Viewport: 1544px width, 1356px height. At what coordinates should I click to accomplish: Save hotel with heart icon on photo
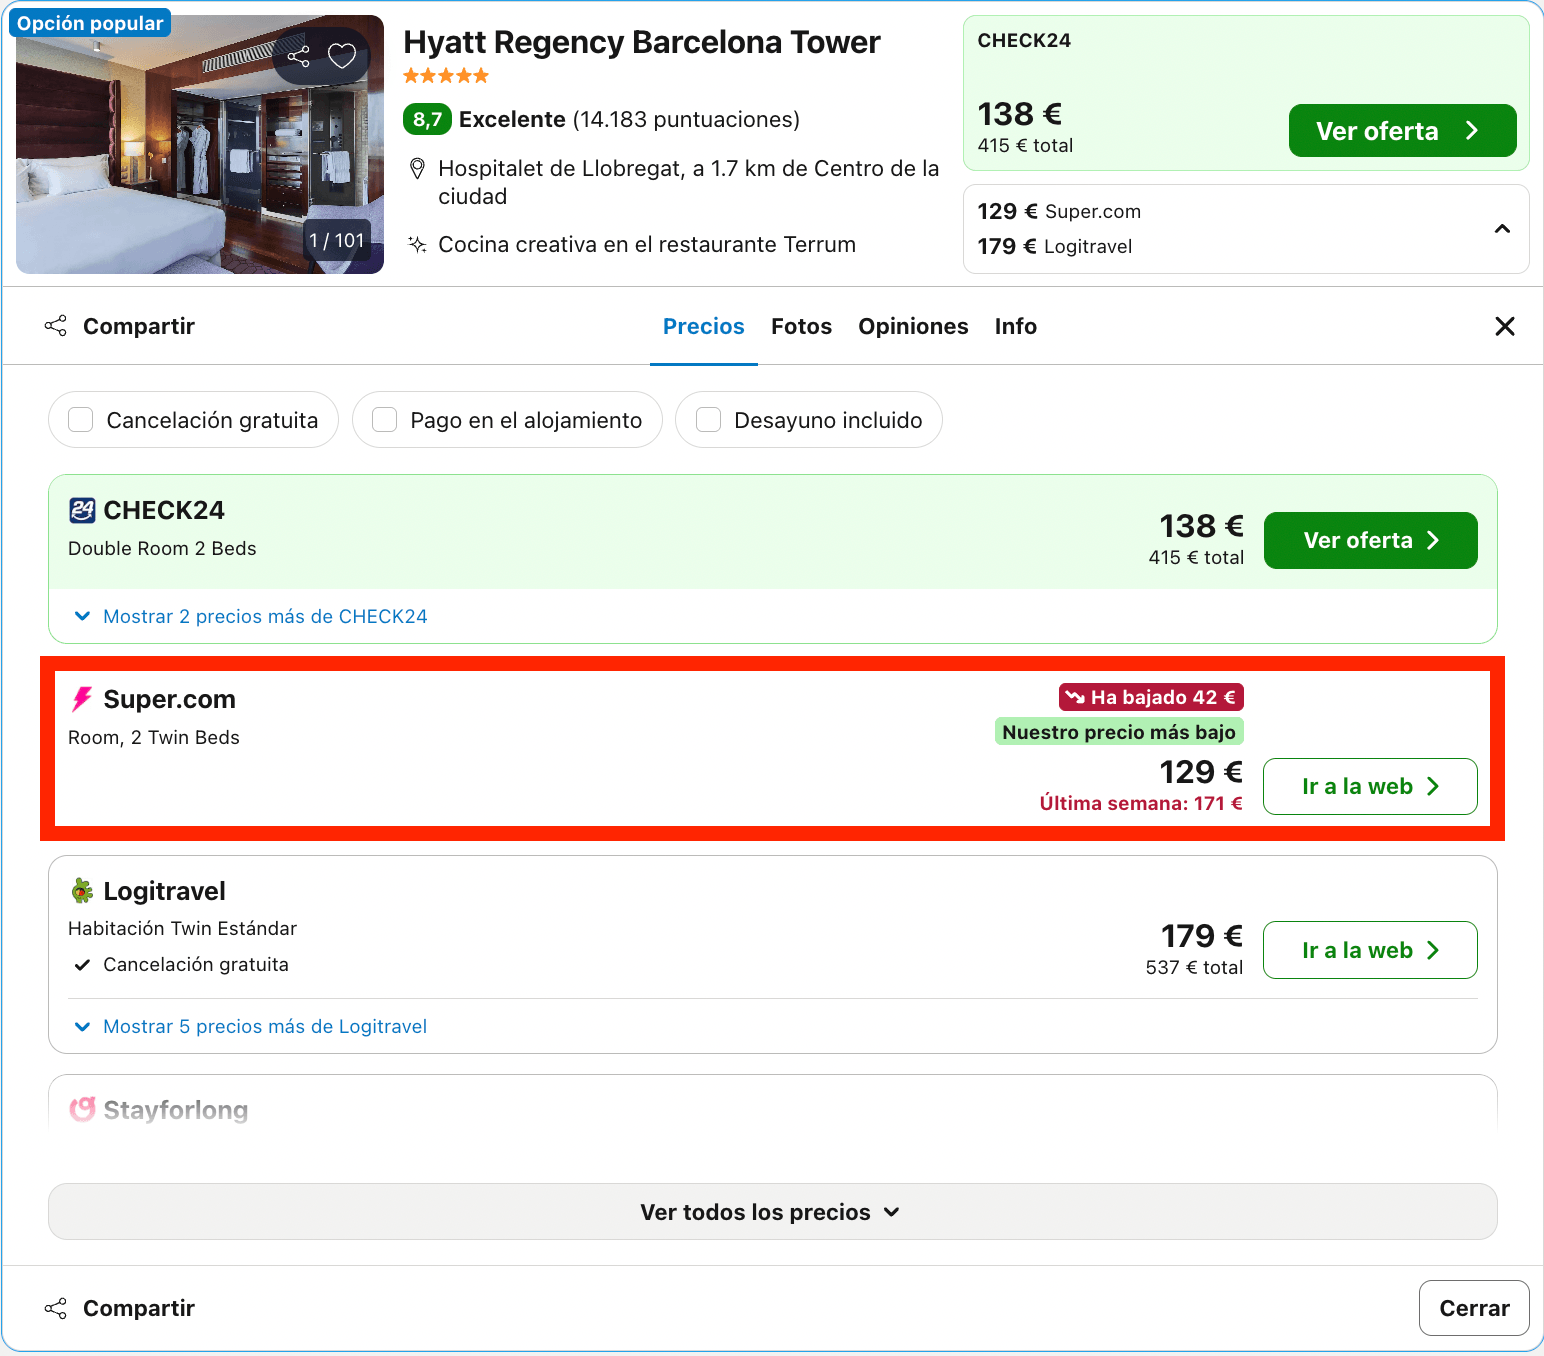[x=342, y=56]
